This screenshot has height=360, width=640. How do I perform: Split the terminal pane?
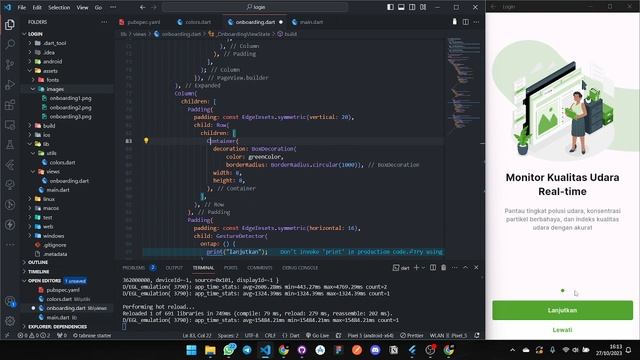point(433,268)
